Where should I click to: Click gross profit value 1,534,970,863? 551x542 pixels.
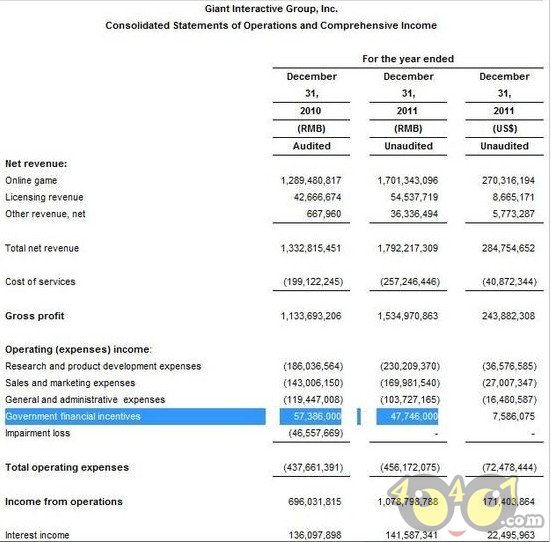tap(408, 316)
